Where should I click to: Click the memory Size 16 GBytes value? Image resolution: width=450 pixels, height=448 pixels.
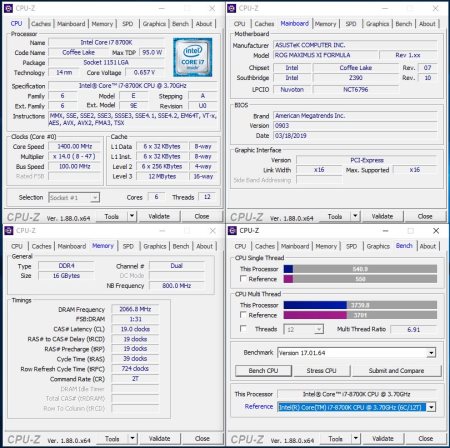pos(66,276)
